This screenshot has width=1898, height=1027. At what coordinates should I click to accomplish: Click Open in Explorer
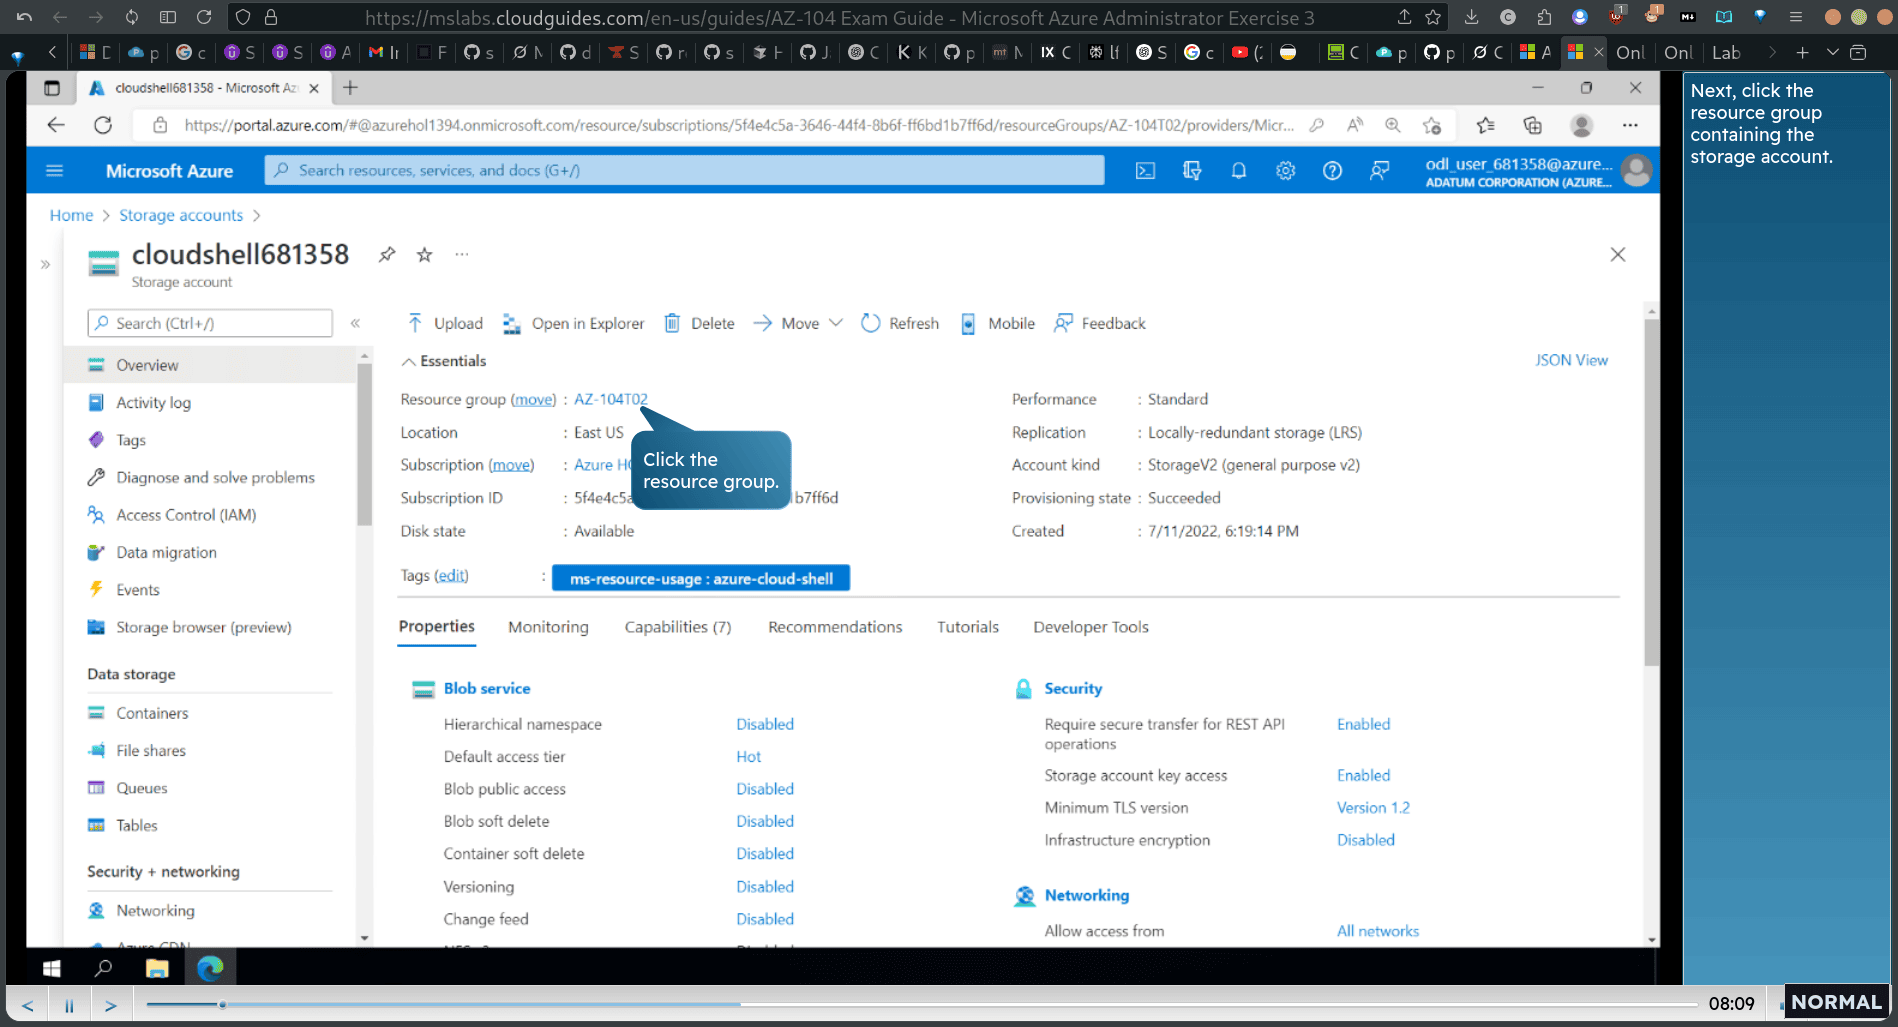574,323
